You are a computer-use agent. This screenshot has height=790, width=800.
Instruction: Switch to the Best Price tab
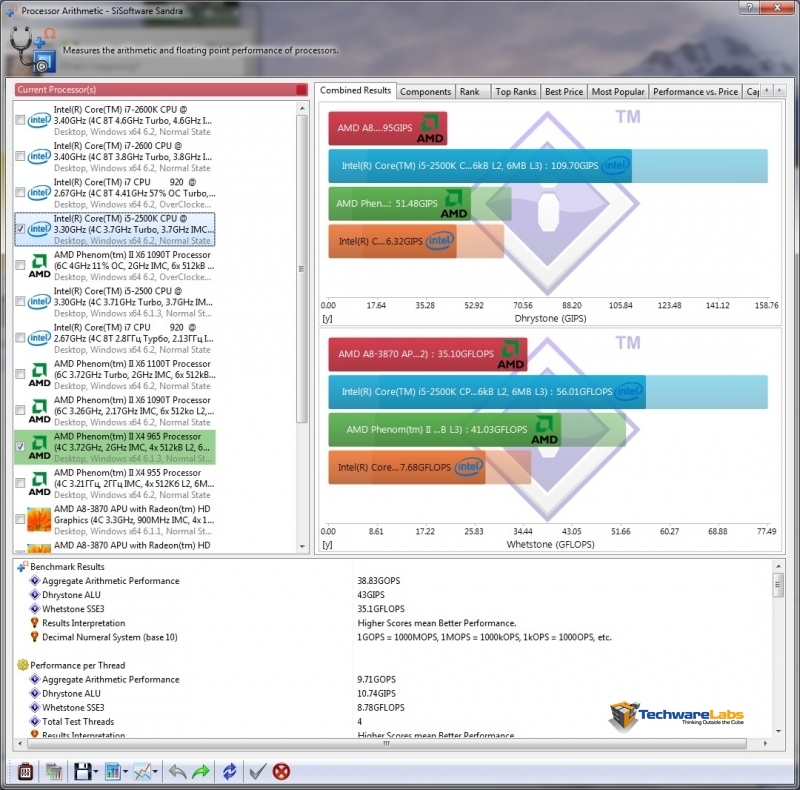tap(564, 92)
